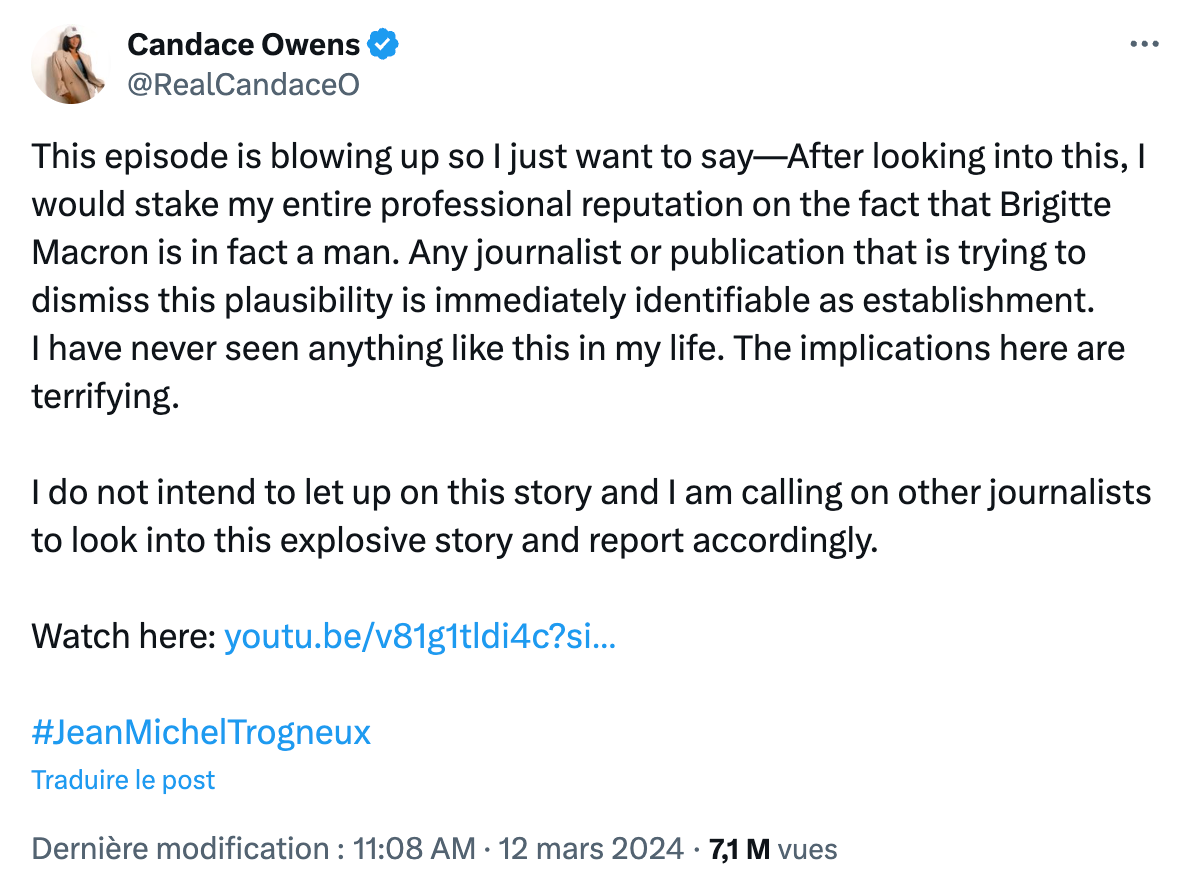Viewport: 1194px width, 882px height.
Task: Open the Candace Owens display name
Action: 243,44
